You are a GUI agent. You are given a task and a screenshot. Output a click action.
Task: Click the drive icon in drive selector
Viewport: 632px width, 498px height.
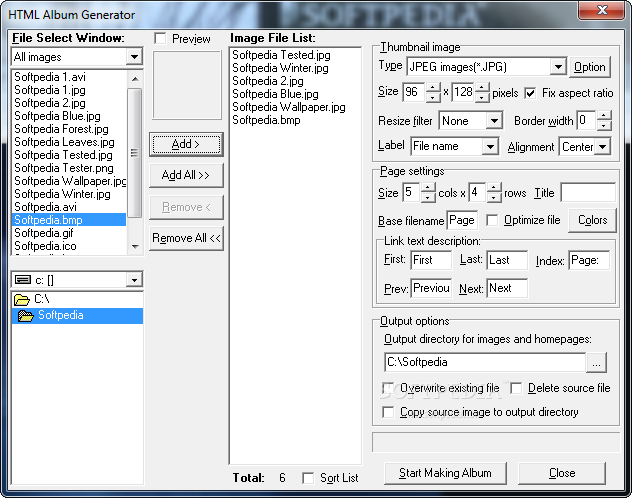coord(23,279)
